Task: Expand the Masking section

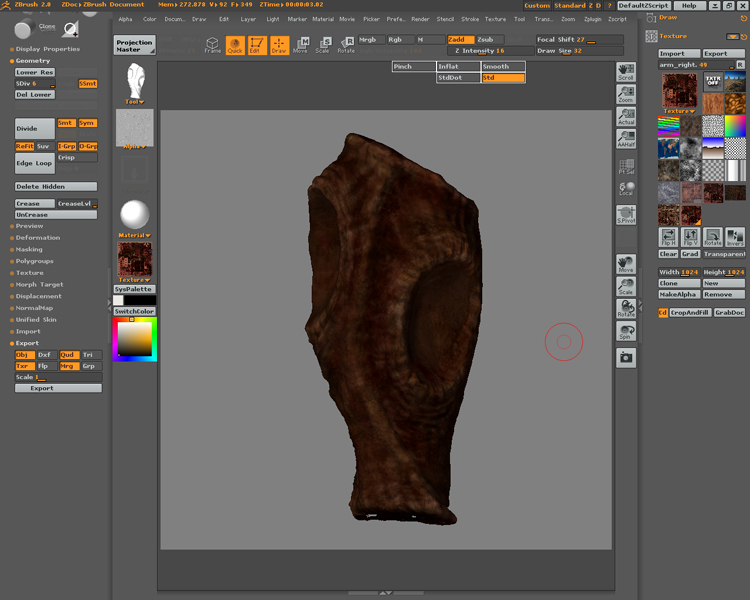Action: tap(29, 250)
